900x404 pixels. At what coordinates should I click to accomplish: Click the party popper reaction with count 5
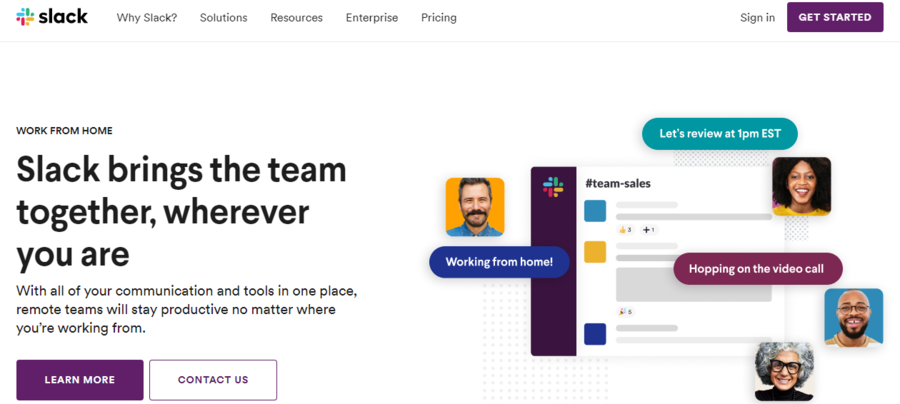(x=626, y=312)
